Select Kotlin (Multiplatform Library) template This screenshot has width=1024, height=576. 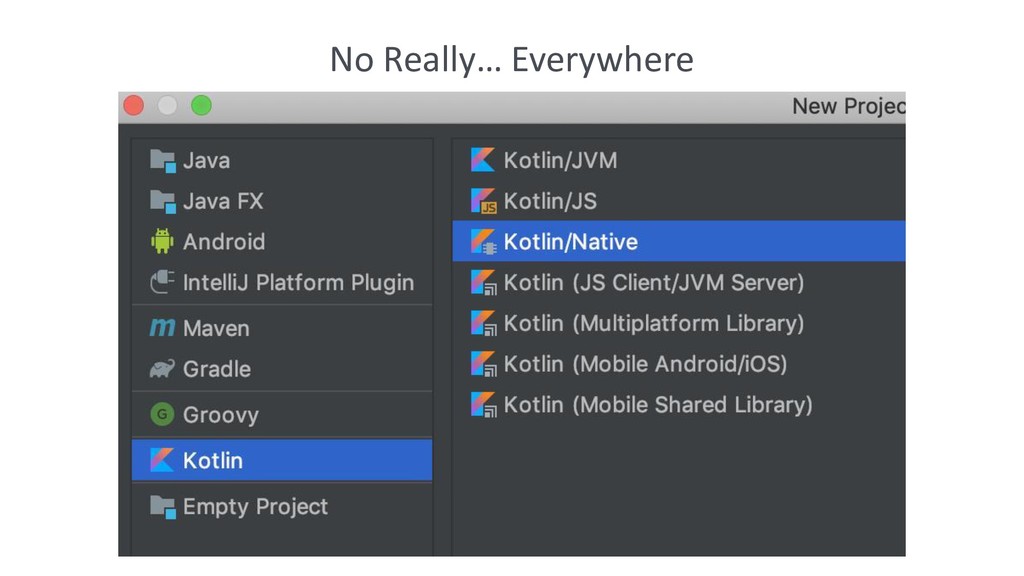click(x=679, y=323)
